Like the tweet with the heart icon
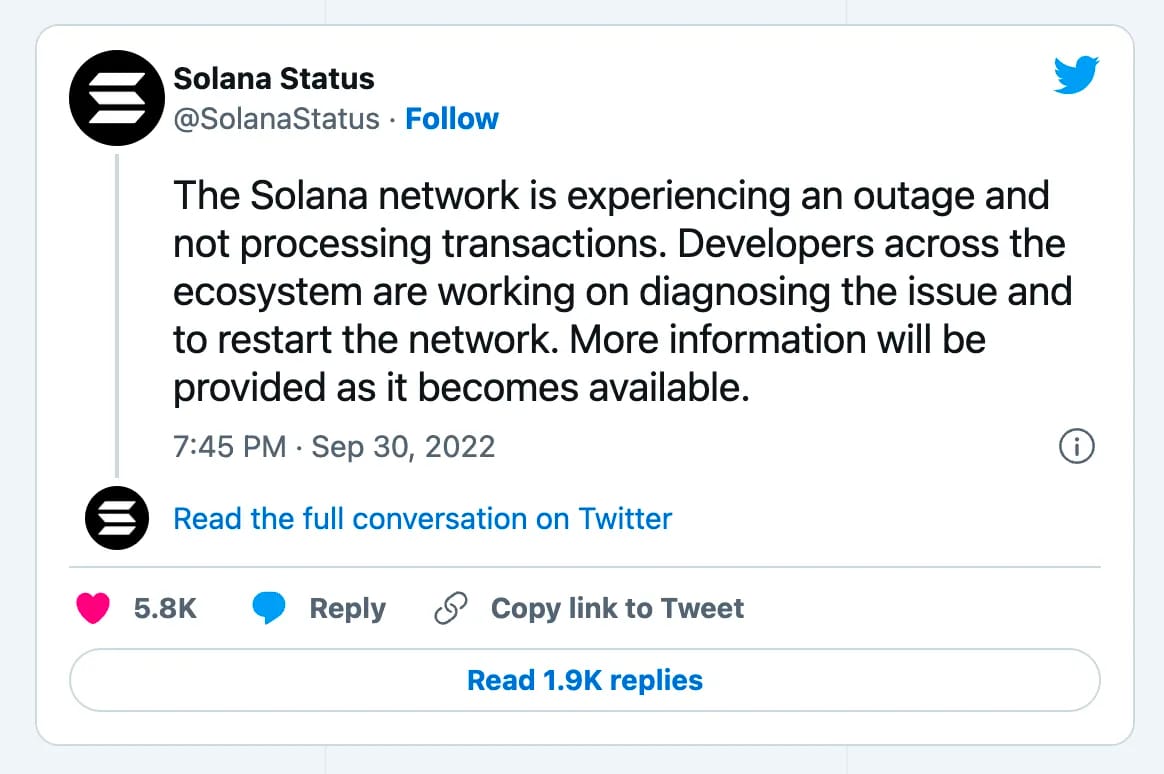The height and width of the screenshot is (774, 1164). 93,608
